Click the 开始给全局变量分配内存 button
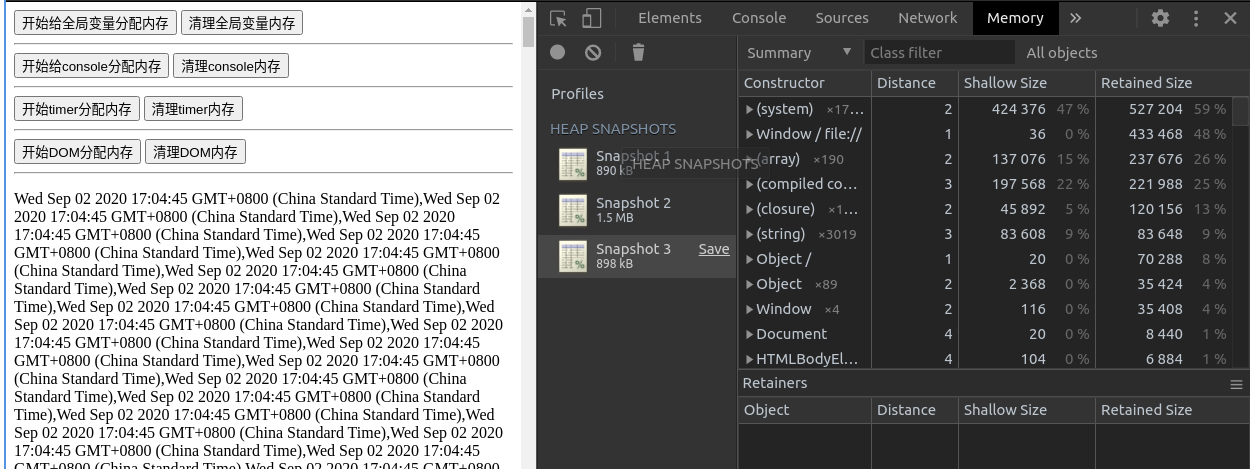This screenshot has height=469, width=1250. pos(96,23)
